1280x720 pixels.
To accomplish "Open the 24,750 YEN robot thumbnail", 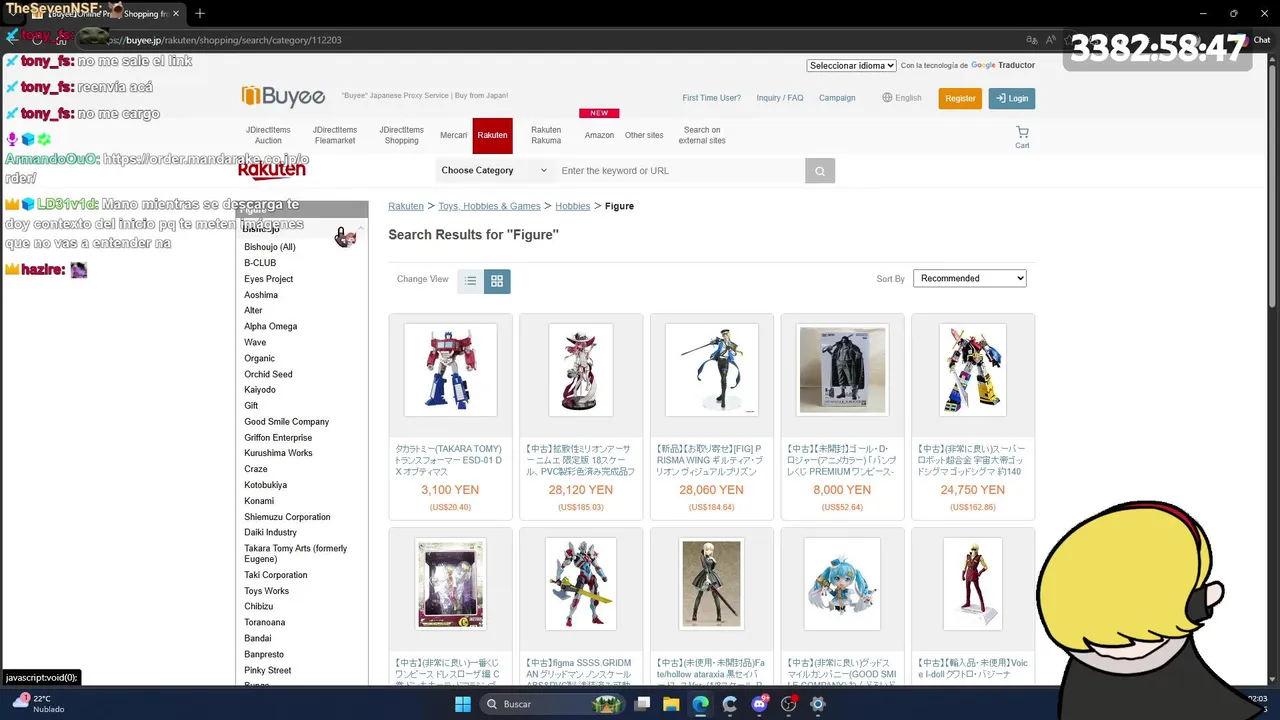I will point(973,370).
